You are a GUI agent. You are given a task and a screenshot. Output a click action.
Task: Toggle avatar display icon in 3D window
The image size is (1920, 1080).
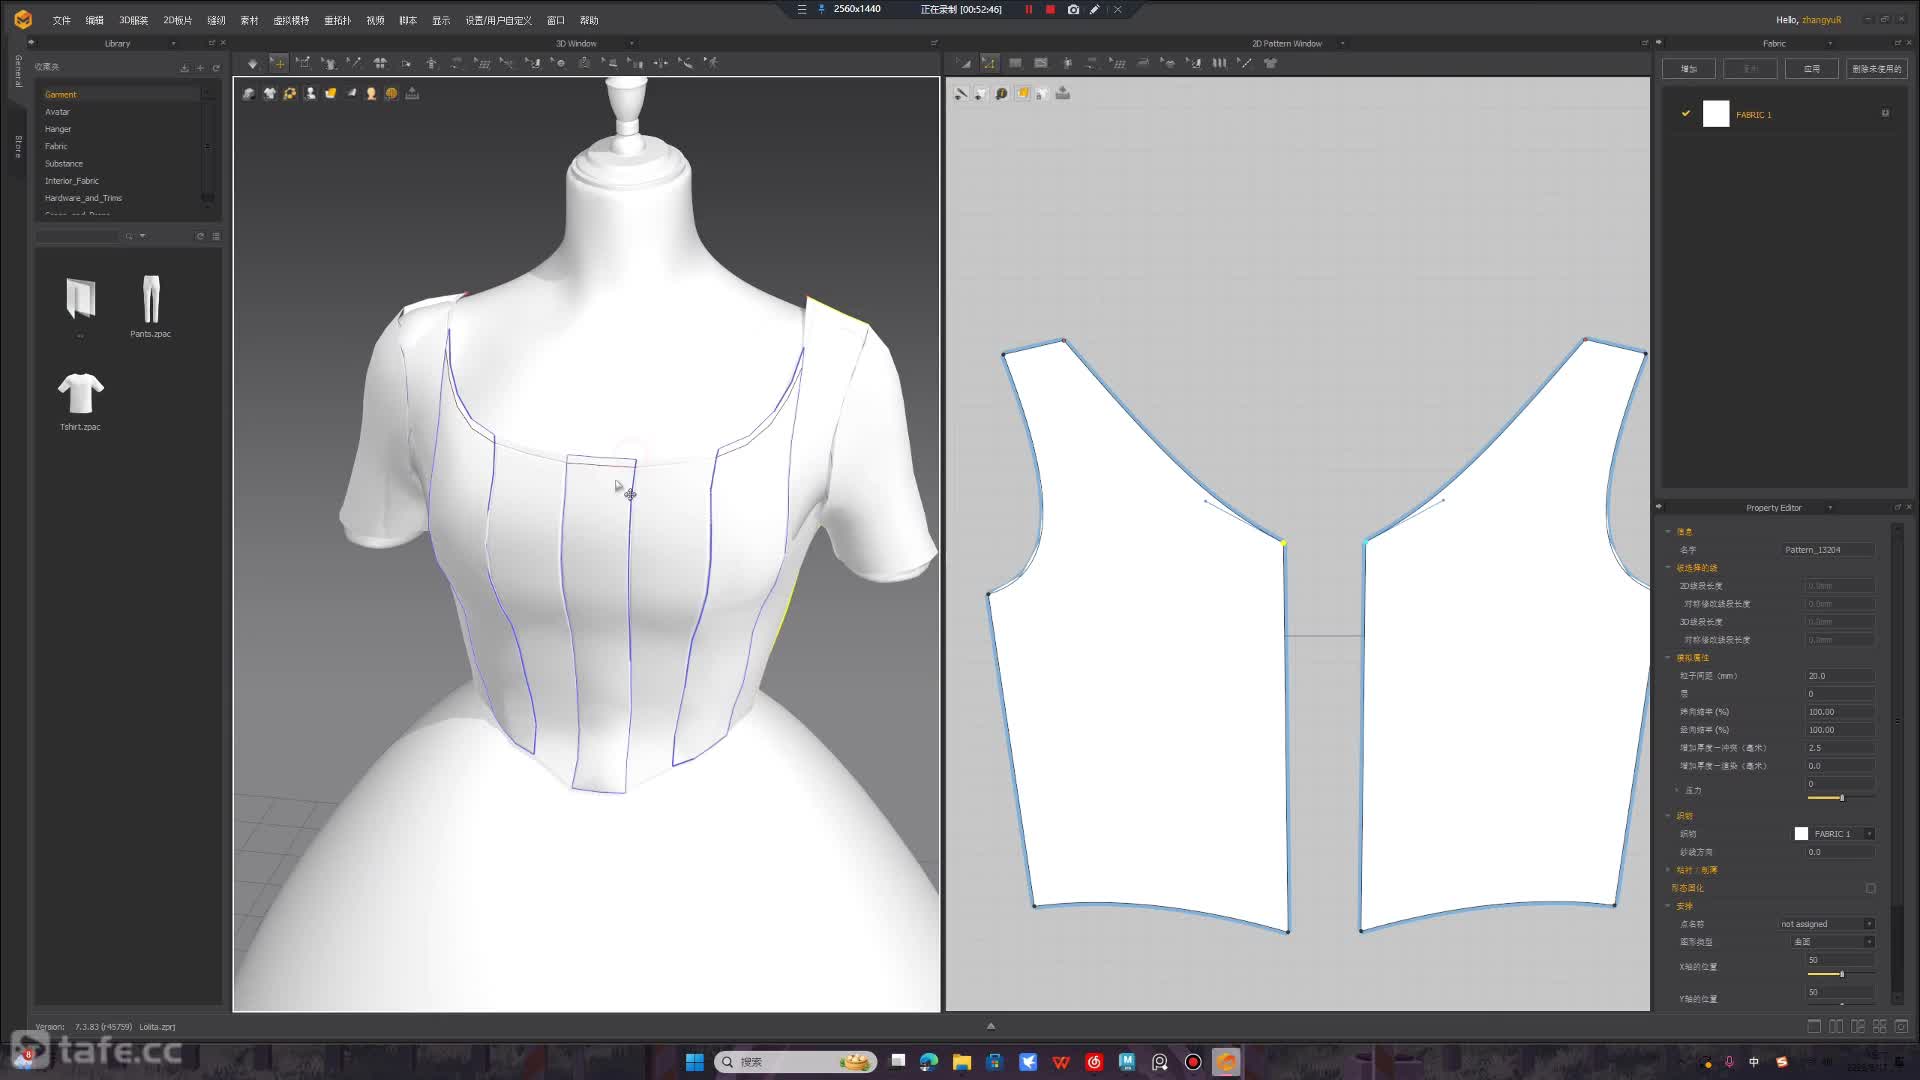pyautogui.click(x=310, y=94)
